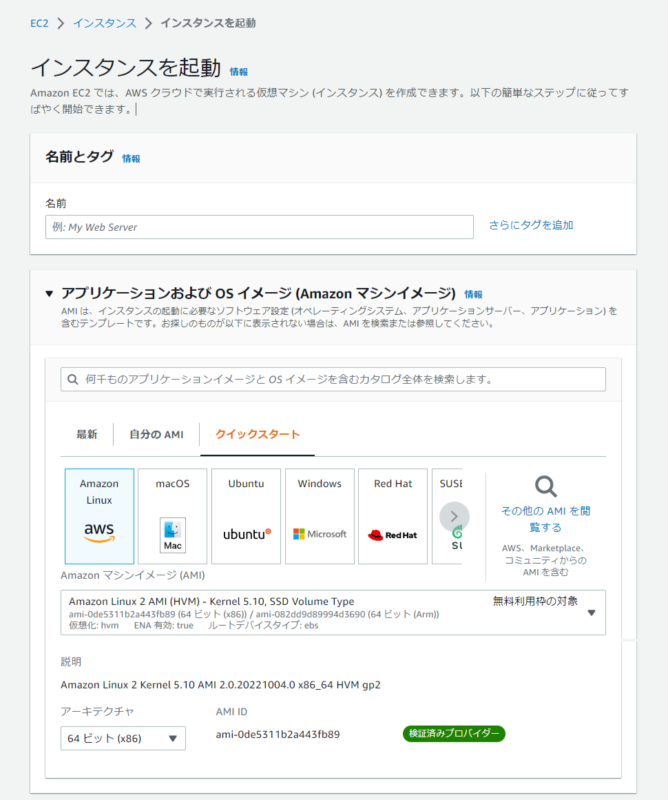This screenshot has width=668, height=800.
Task: Open 情報 link beside Amazon マシンイメージ heading
Action: point(473,294)
